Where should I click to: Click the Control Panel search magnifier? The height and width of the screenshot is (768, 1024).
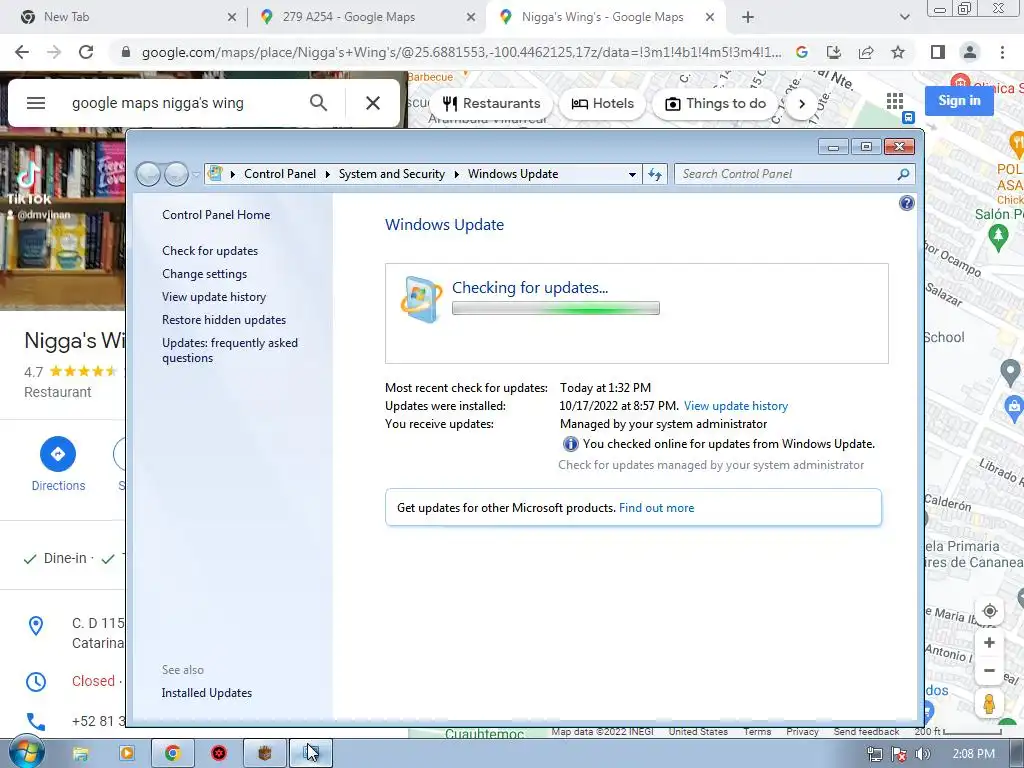[903, 174]
